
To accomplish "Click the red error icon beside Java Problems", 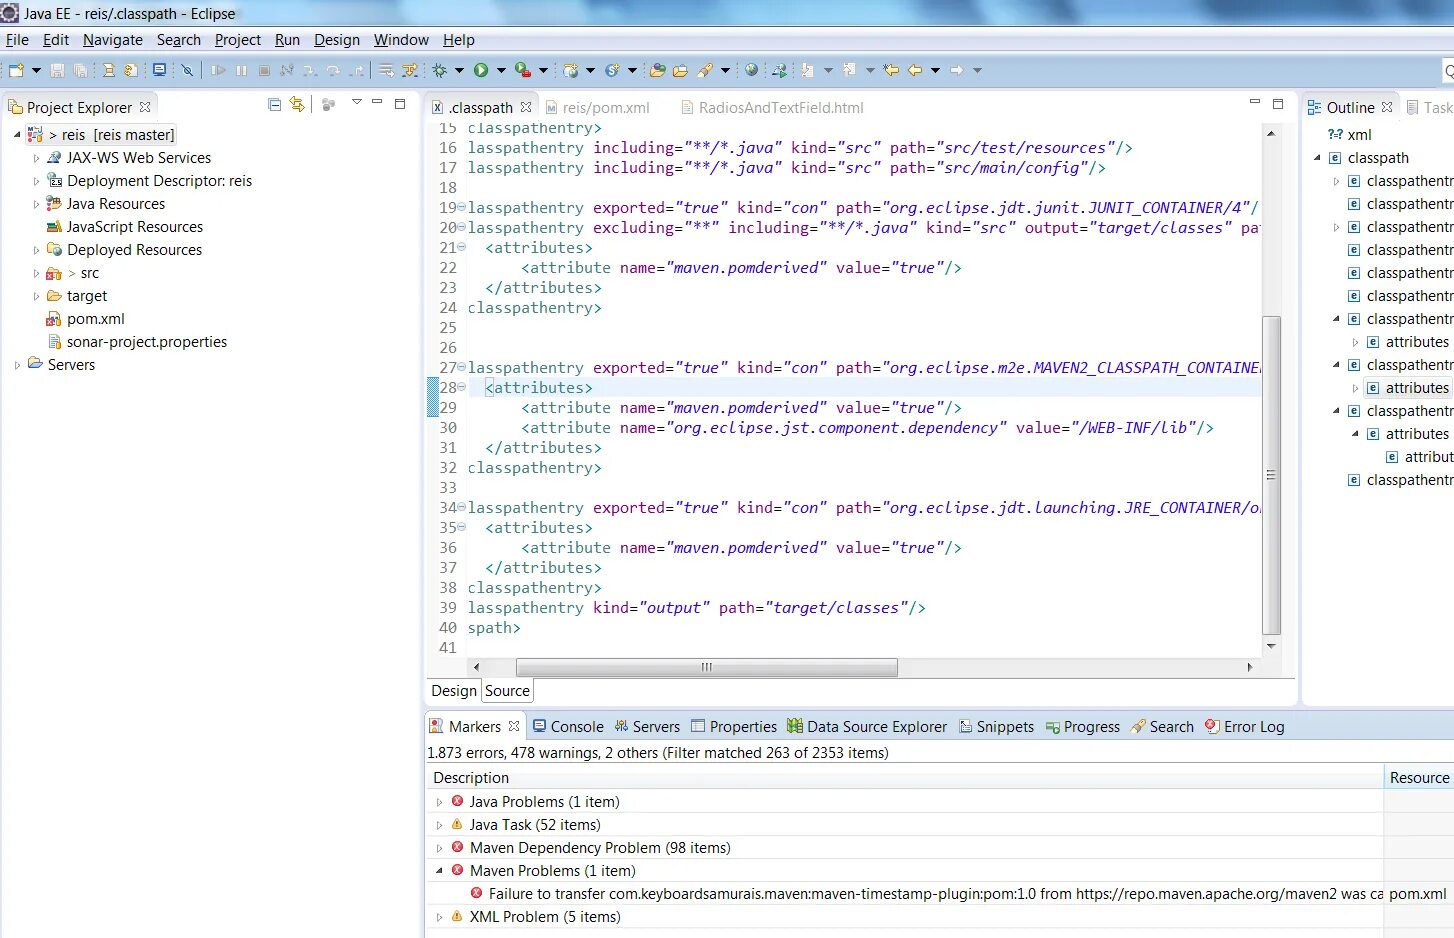I will [x=457, y=801].
